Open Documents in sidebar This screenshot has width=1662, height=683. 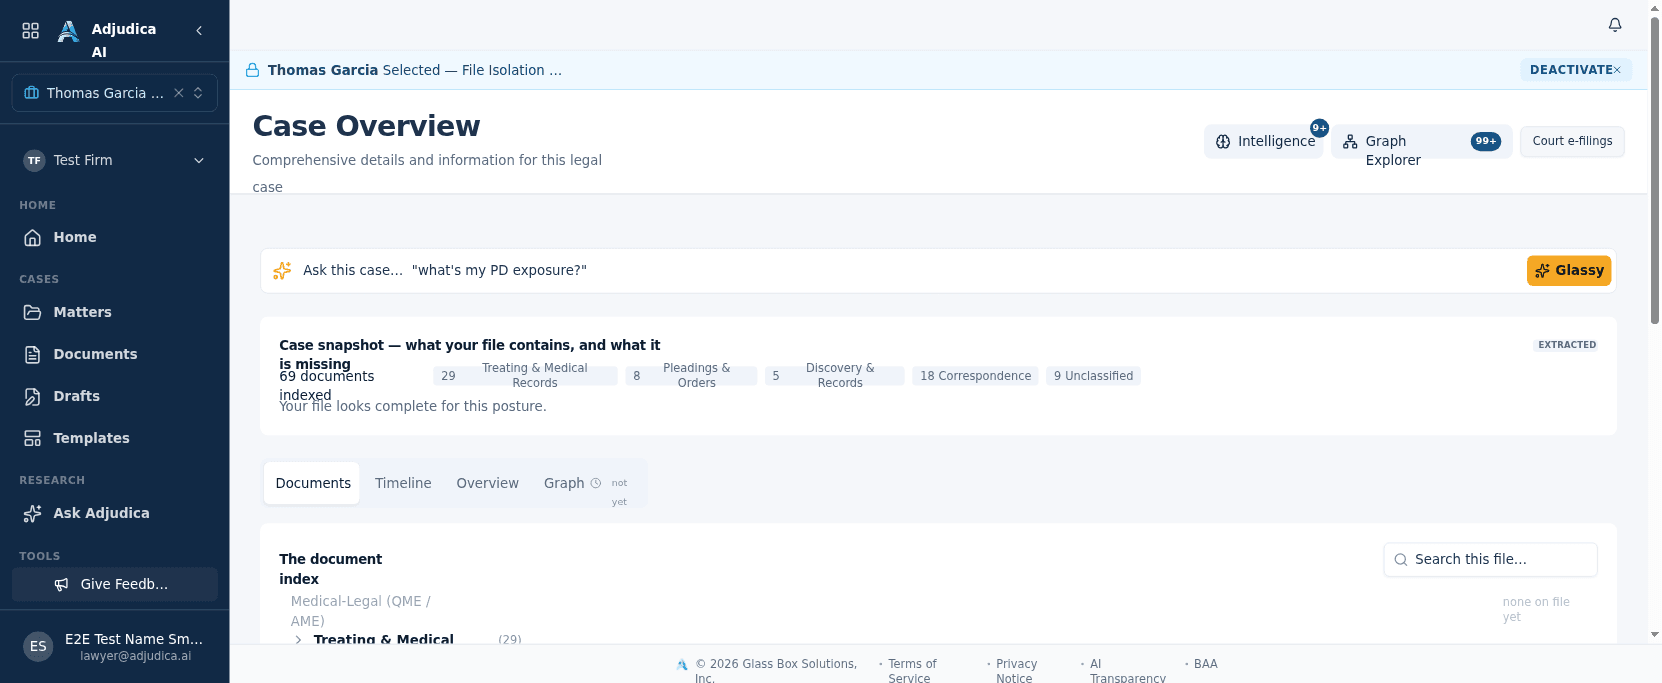[x=115, y=354]
